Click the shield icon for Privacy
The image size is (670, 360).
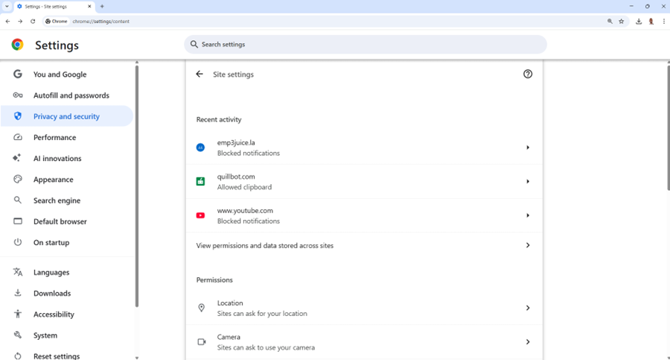tap(18, 116)
